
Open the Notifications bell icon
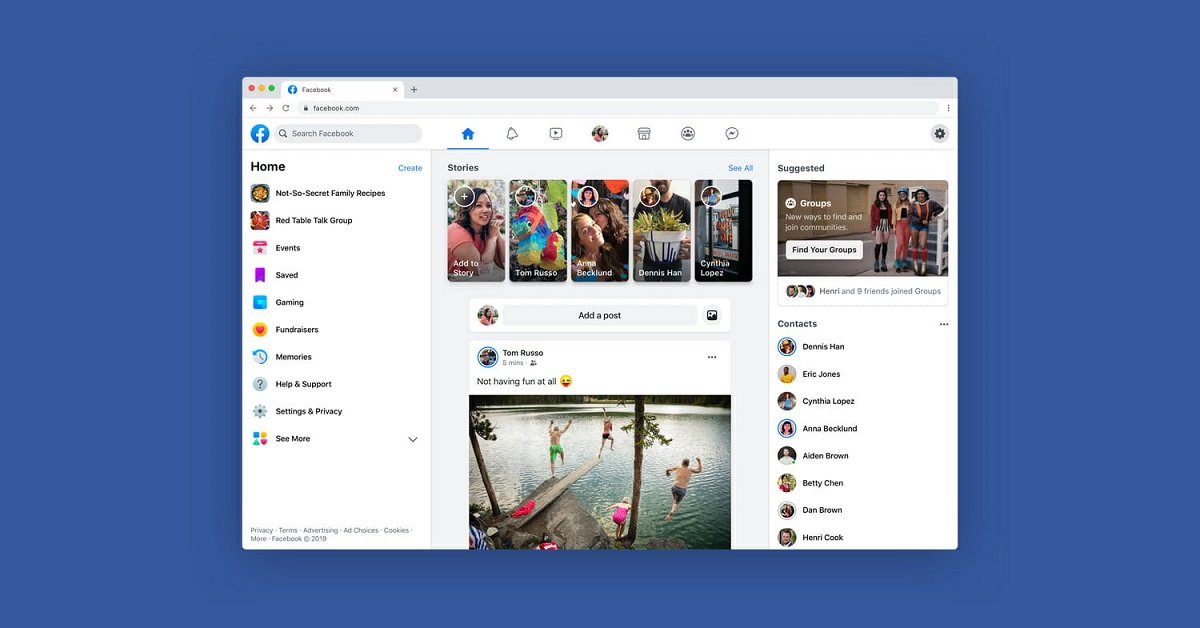(x=512, y=134)
